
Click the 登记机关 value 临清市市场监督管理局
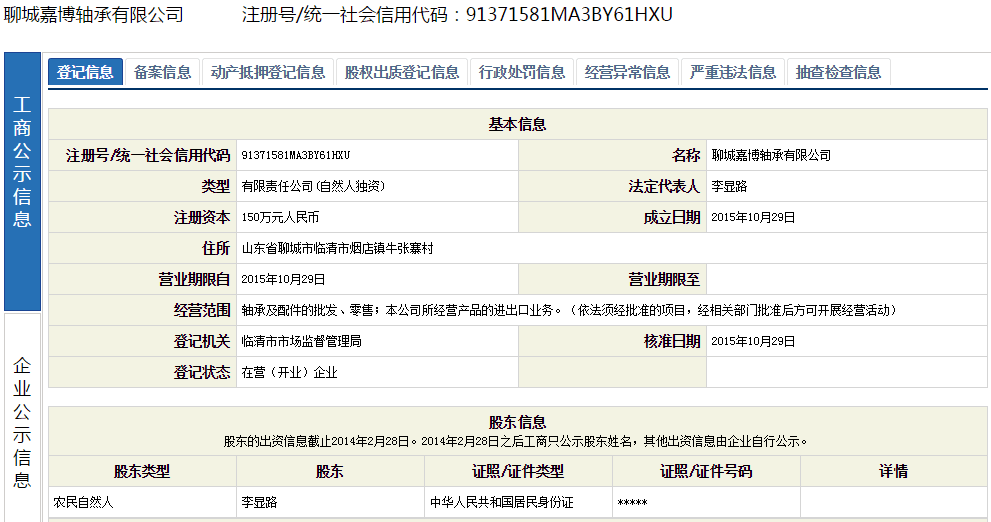301,342
